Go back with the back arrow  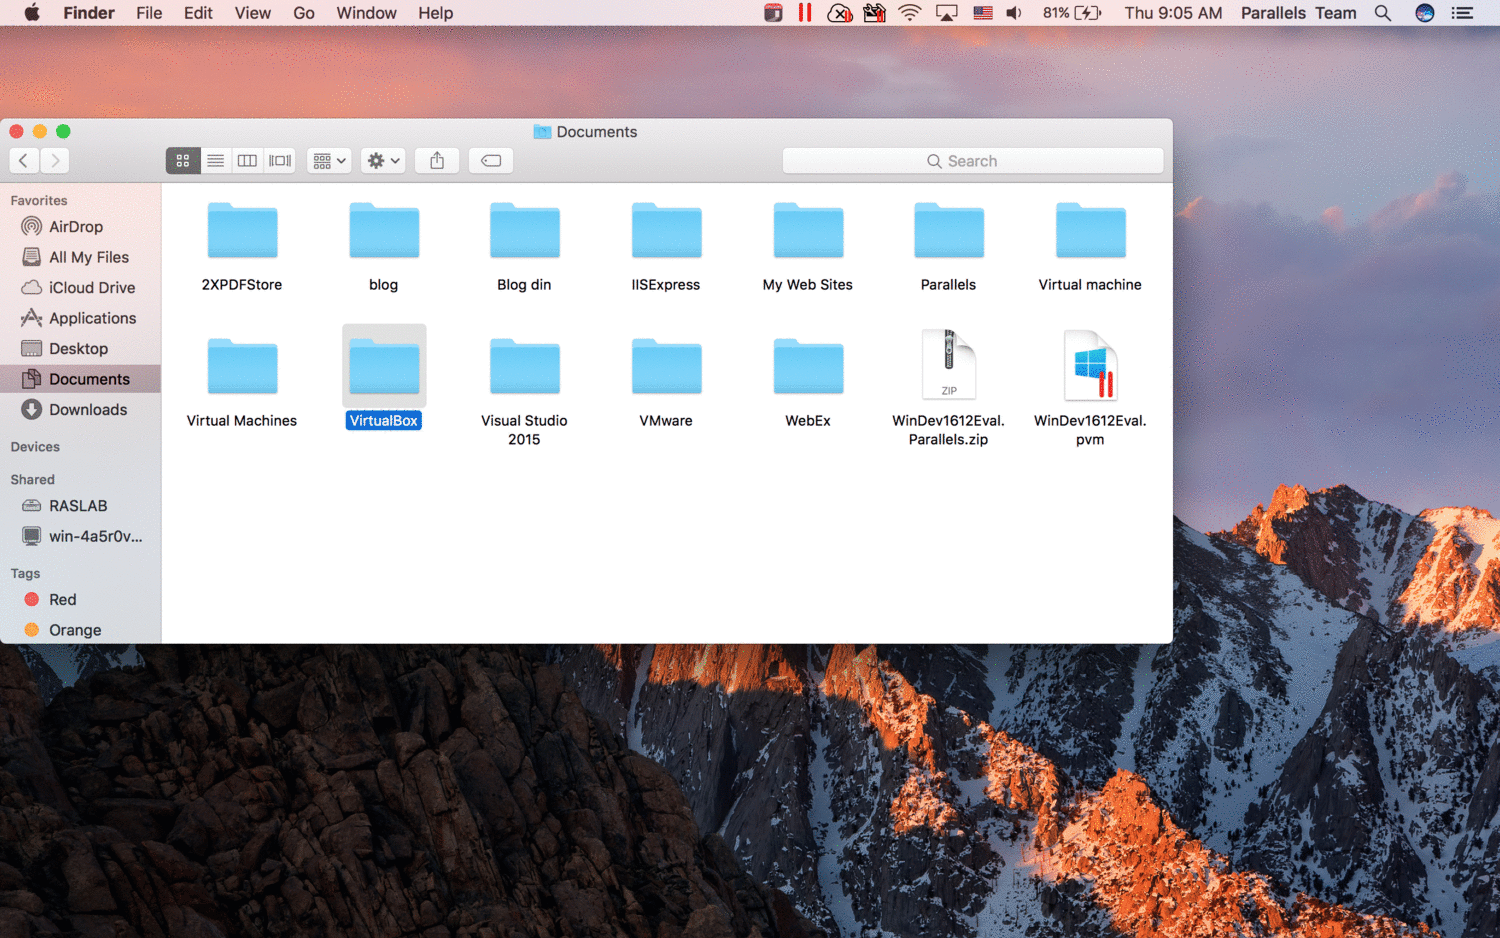click(24, 160)
